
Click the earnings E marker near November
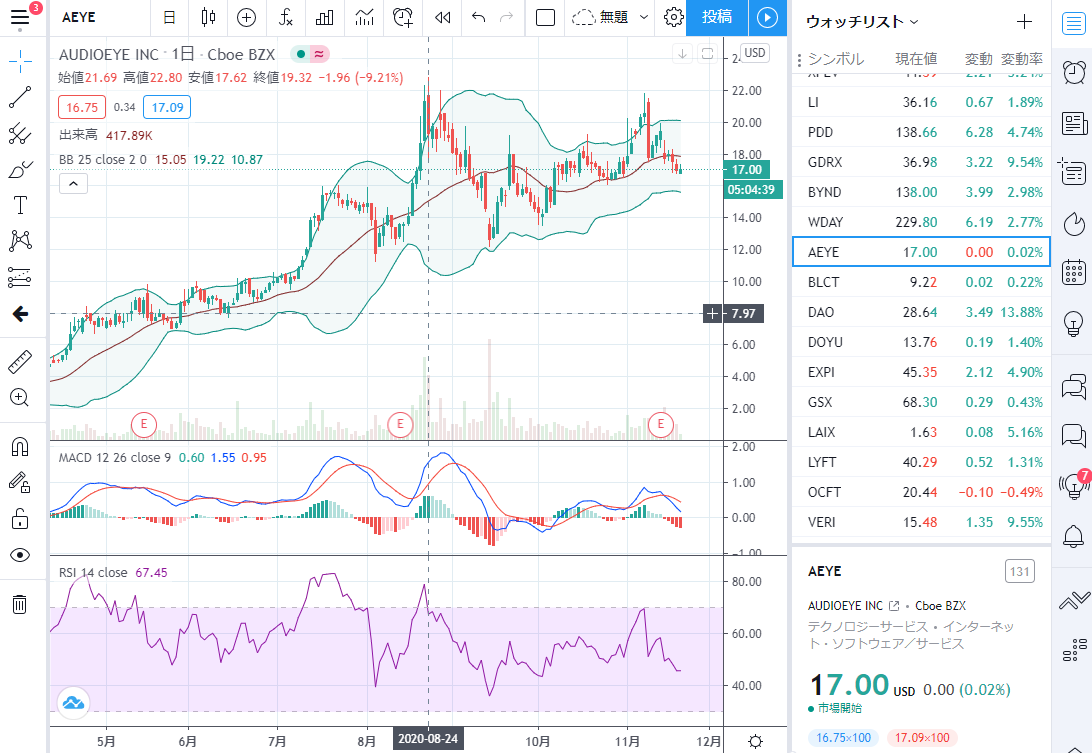pos(660,424)
